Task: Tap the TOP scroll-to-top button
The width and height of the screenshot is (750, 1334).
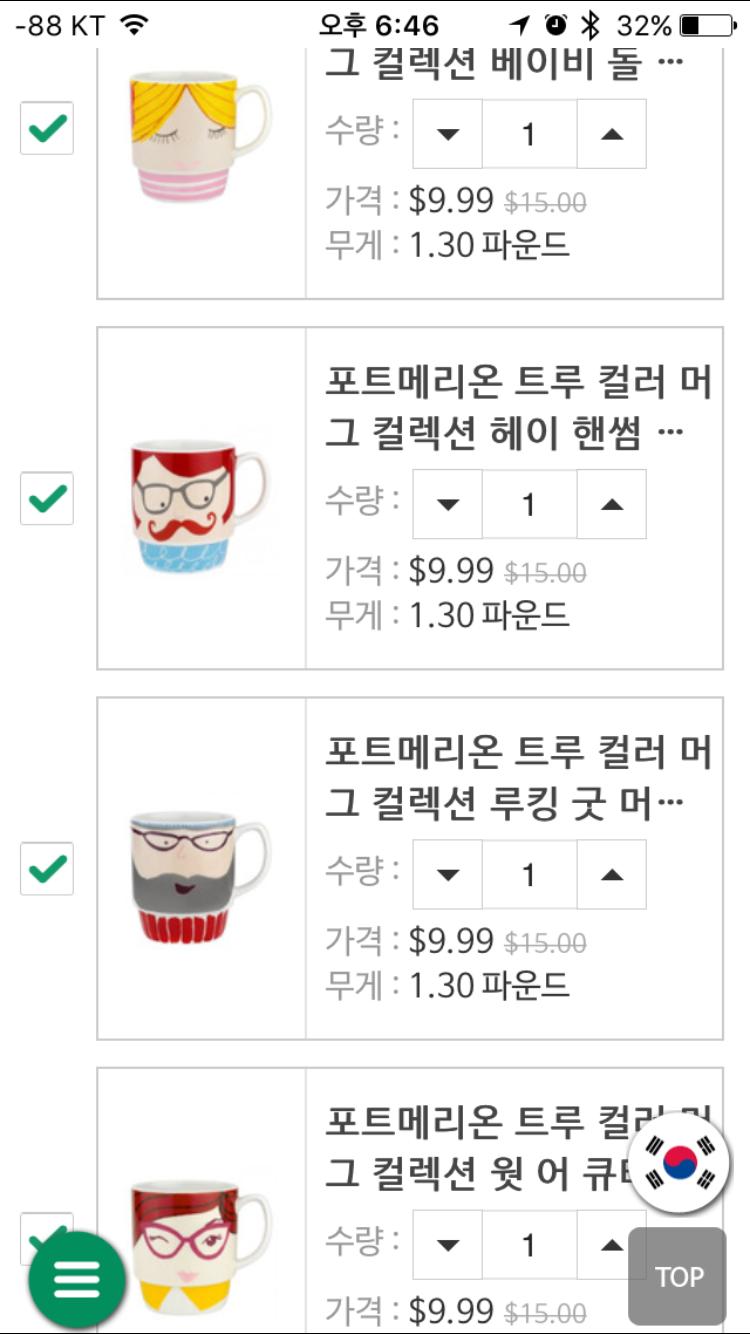Action: (678, 1276)
